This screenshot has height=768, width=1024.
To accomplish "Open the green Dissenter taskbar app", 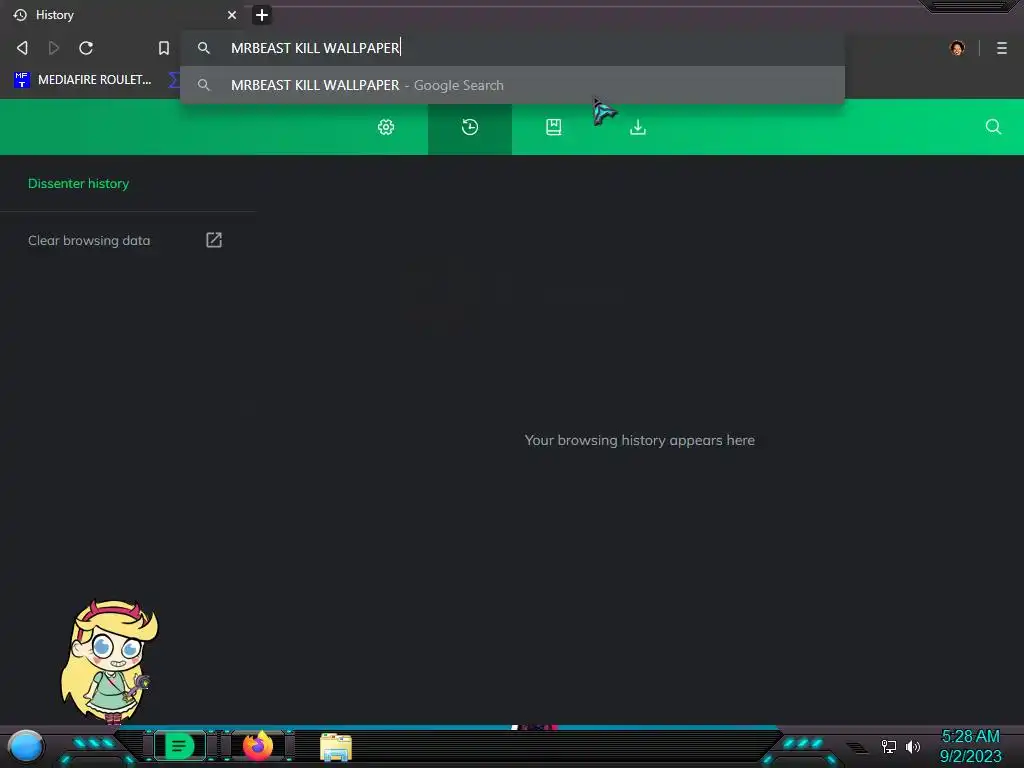I will click(x=180, y=745).
